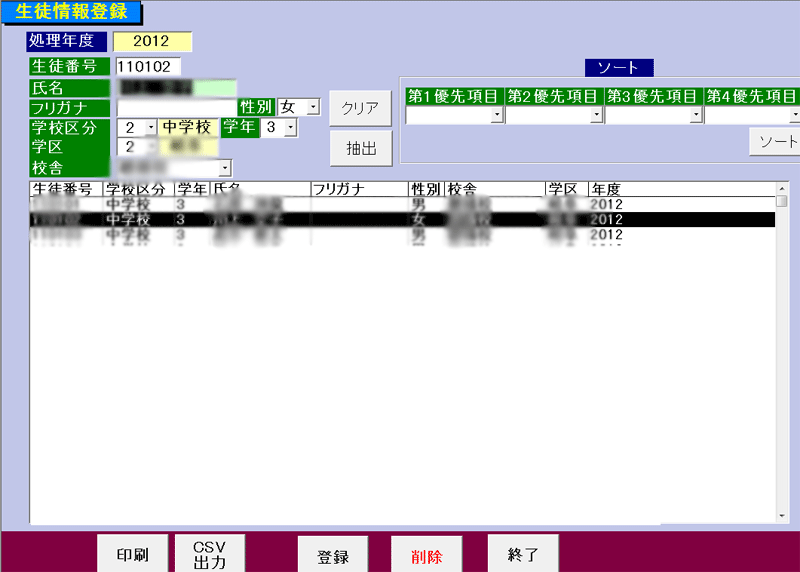Click the CSV出力 button
The width and height of the screenshot is (800, 572).
210,555
